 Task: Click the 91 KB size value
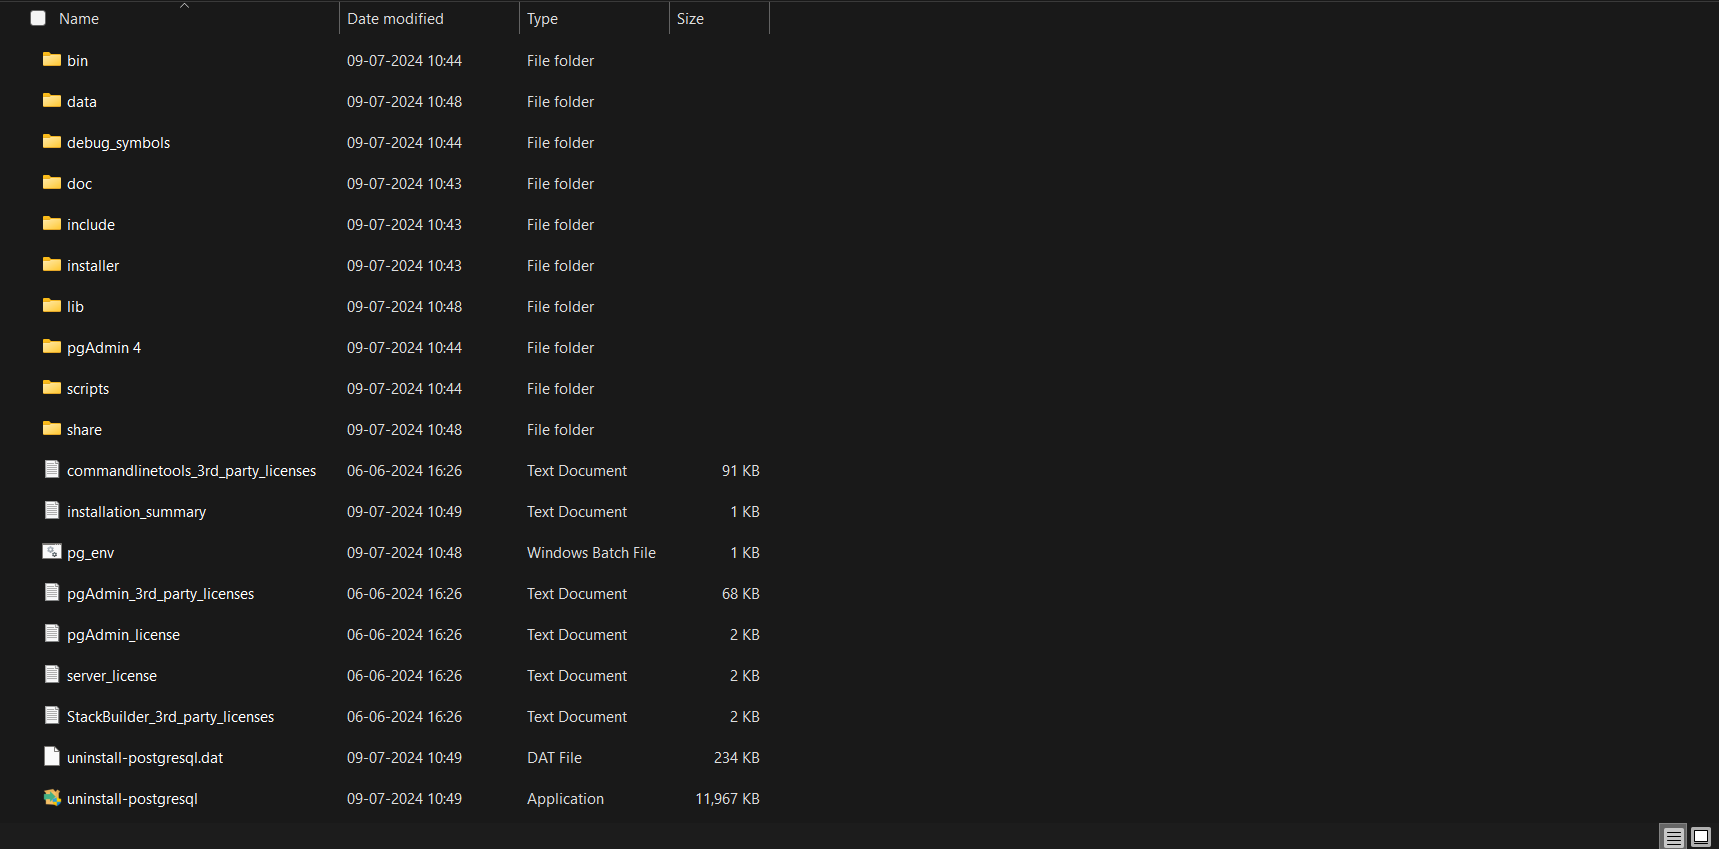pos(740,471)
